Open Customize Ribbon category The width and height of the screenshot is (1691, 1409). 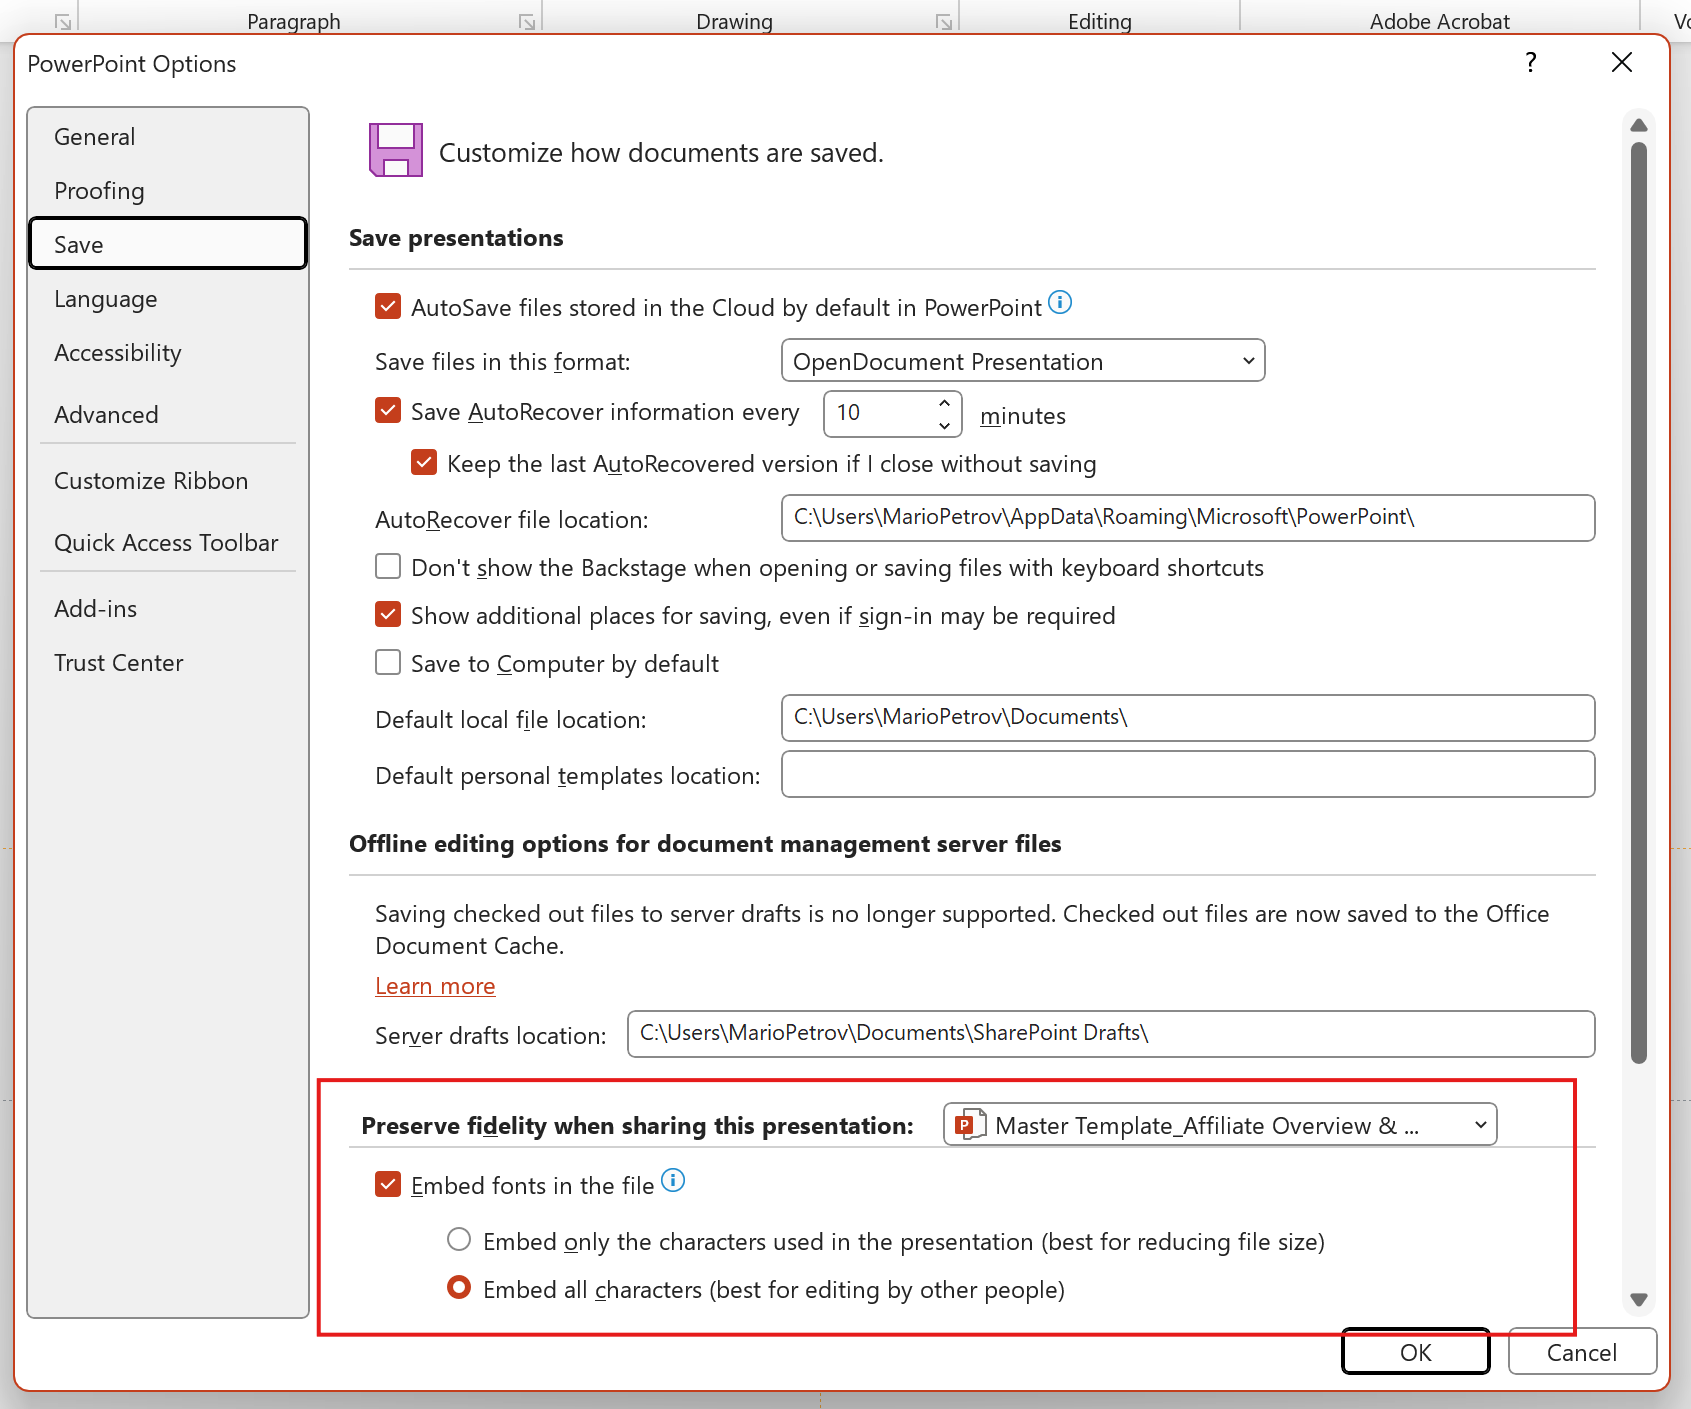[x=168, y=481]
